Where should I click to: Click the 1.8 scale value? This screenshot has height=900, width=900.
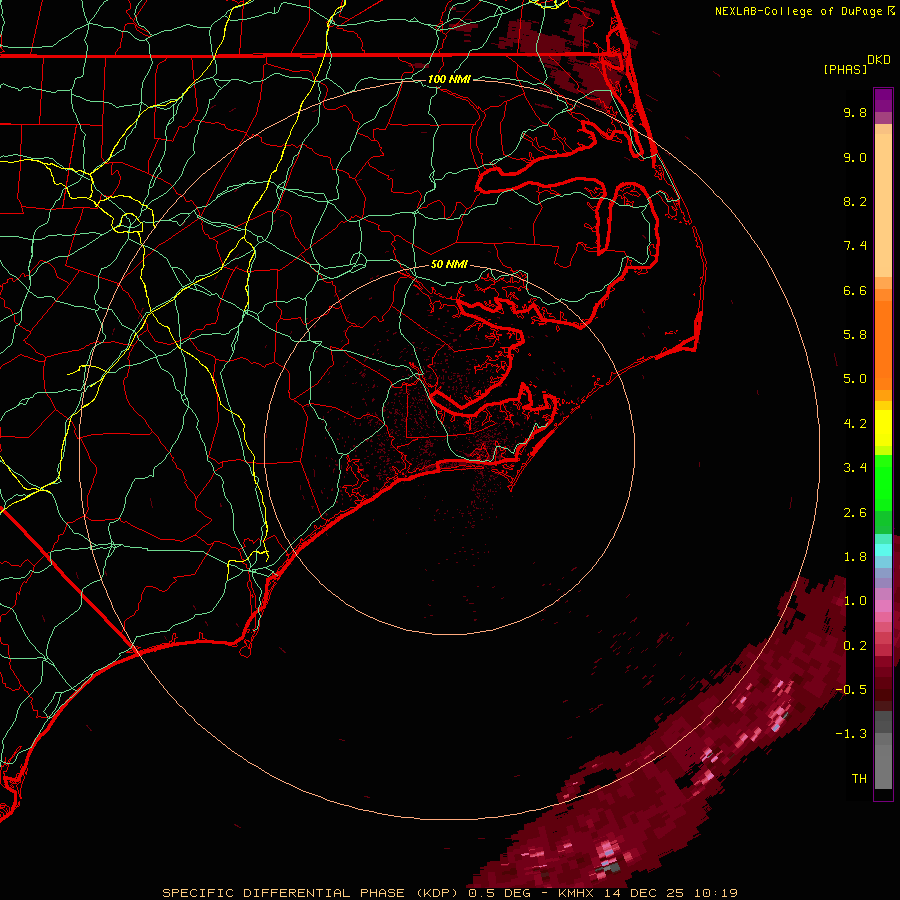tap(855, 557)
